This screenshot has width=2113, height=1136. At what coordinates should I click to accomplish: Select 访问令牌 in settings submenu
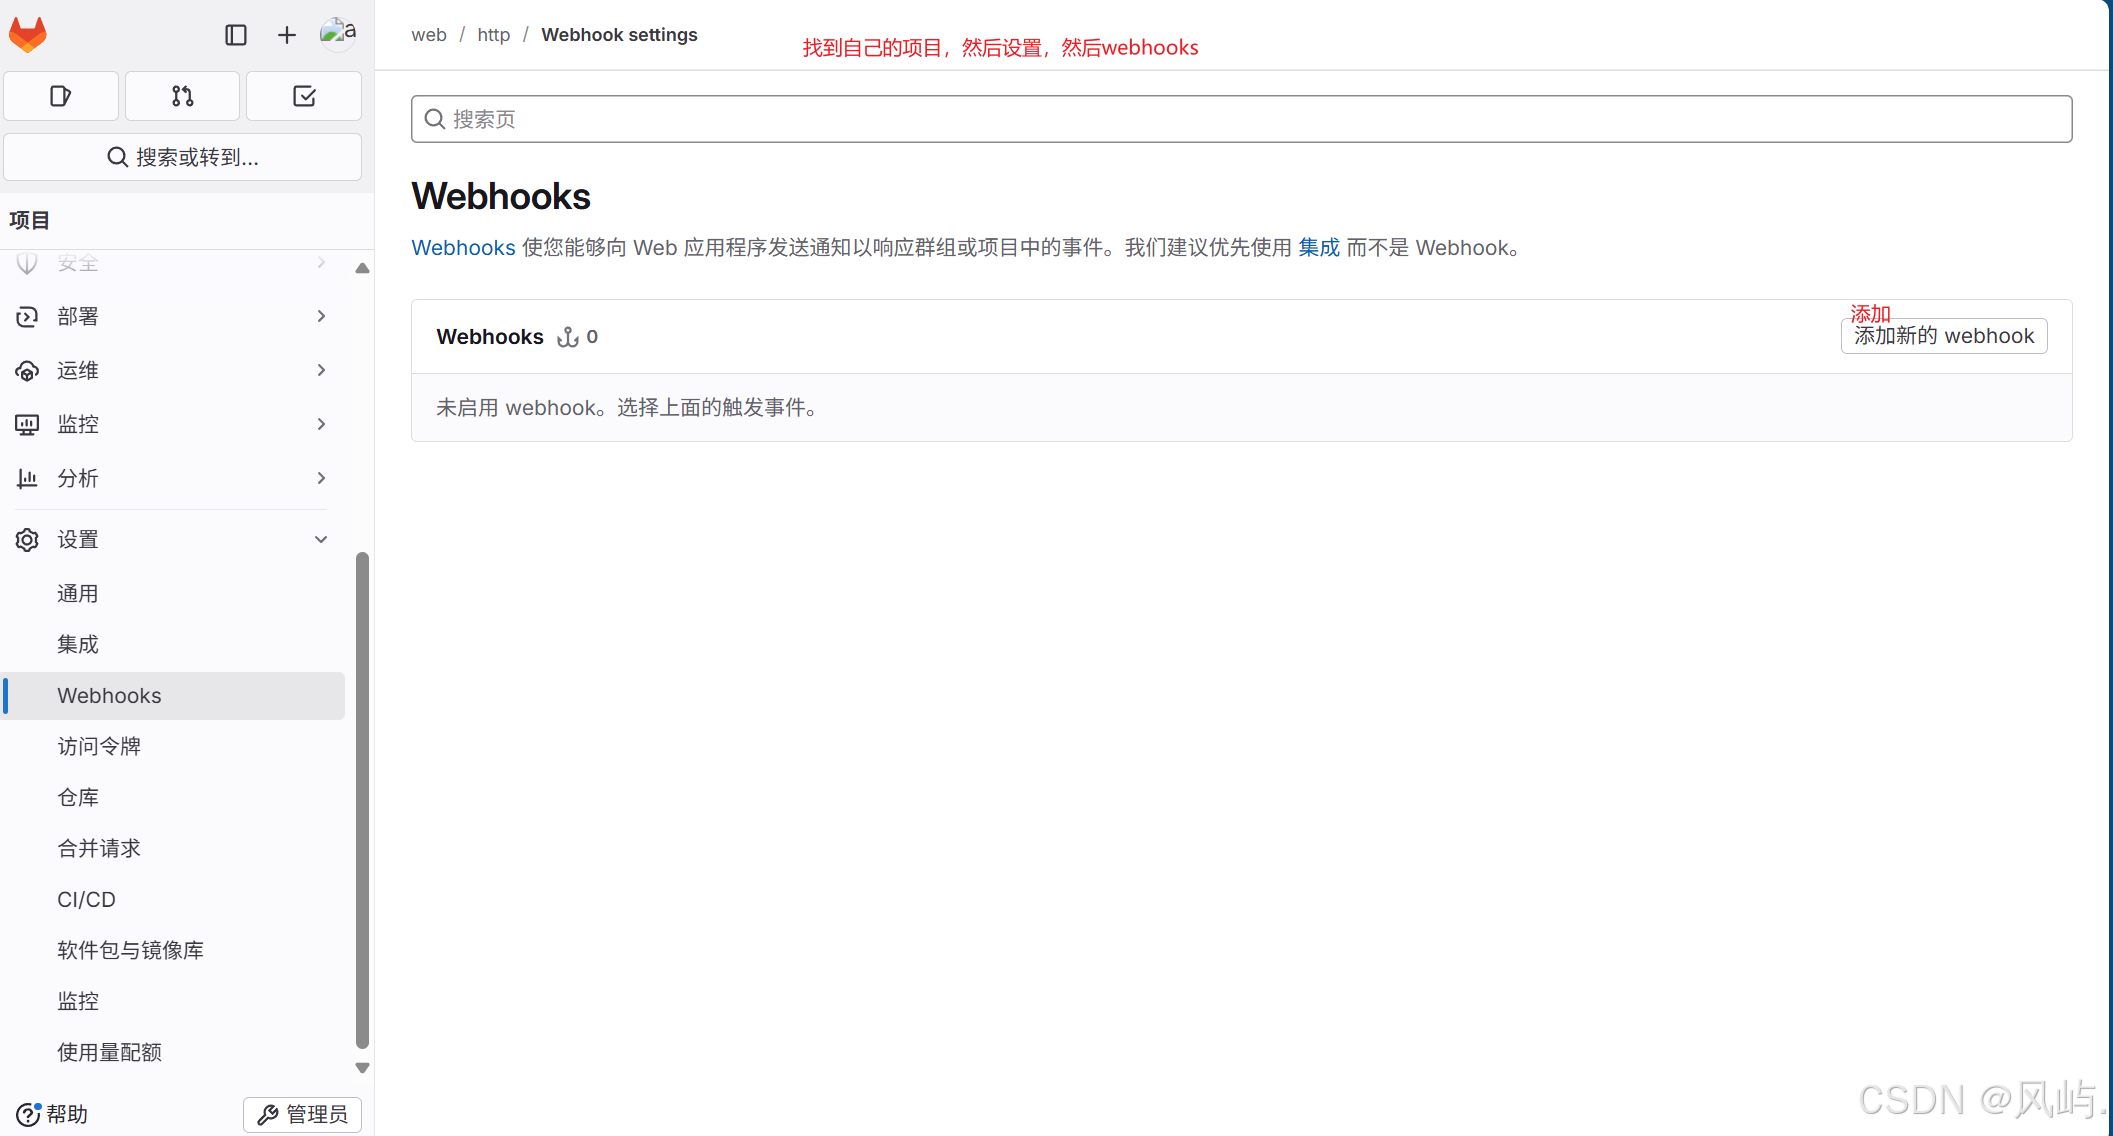[99, 746]
